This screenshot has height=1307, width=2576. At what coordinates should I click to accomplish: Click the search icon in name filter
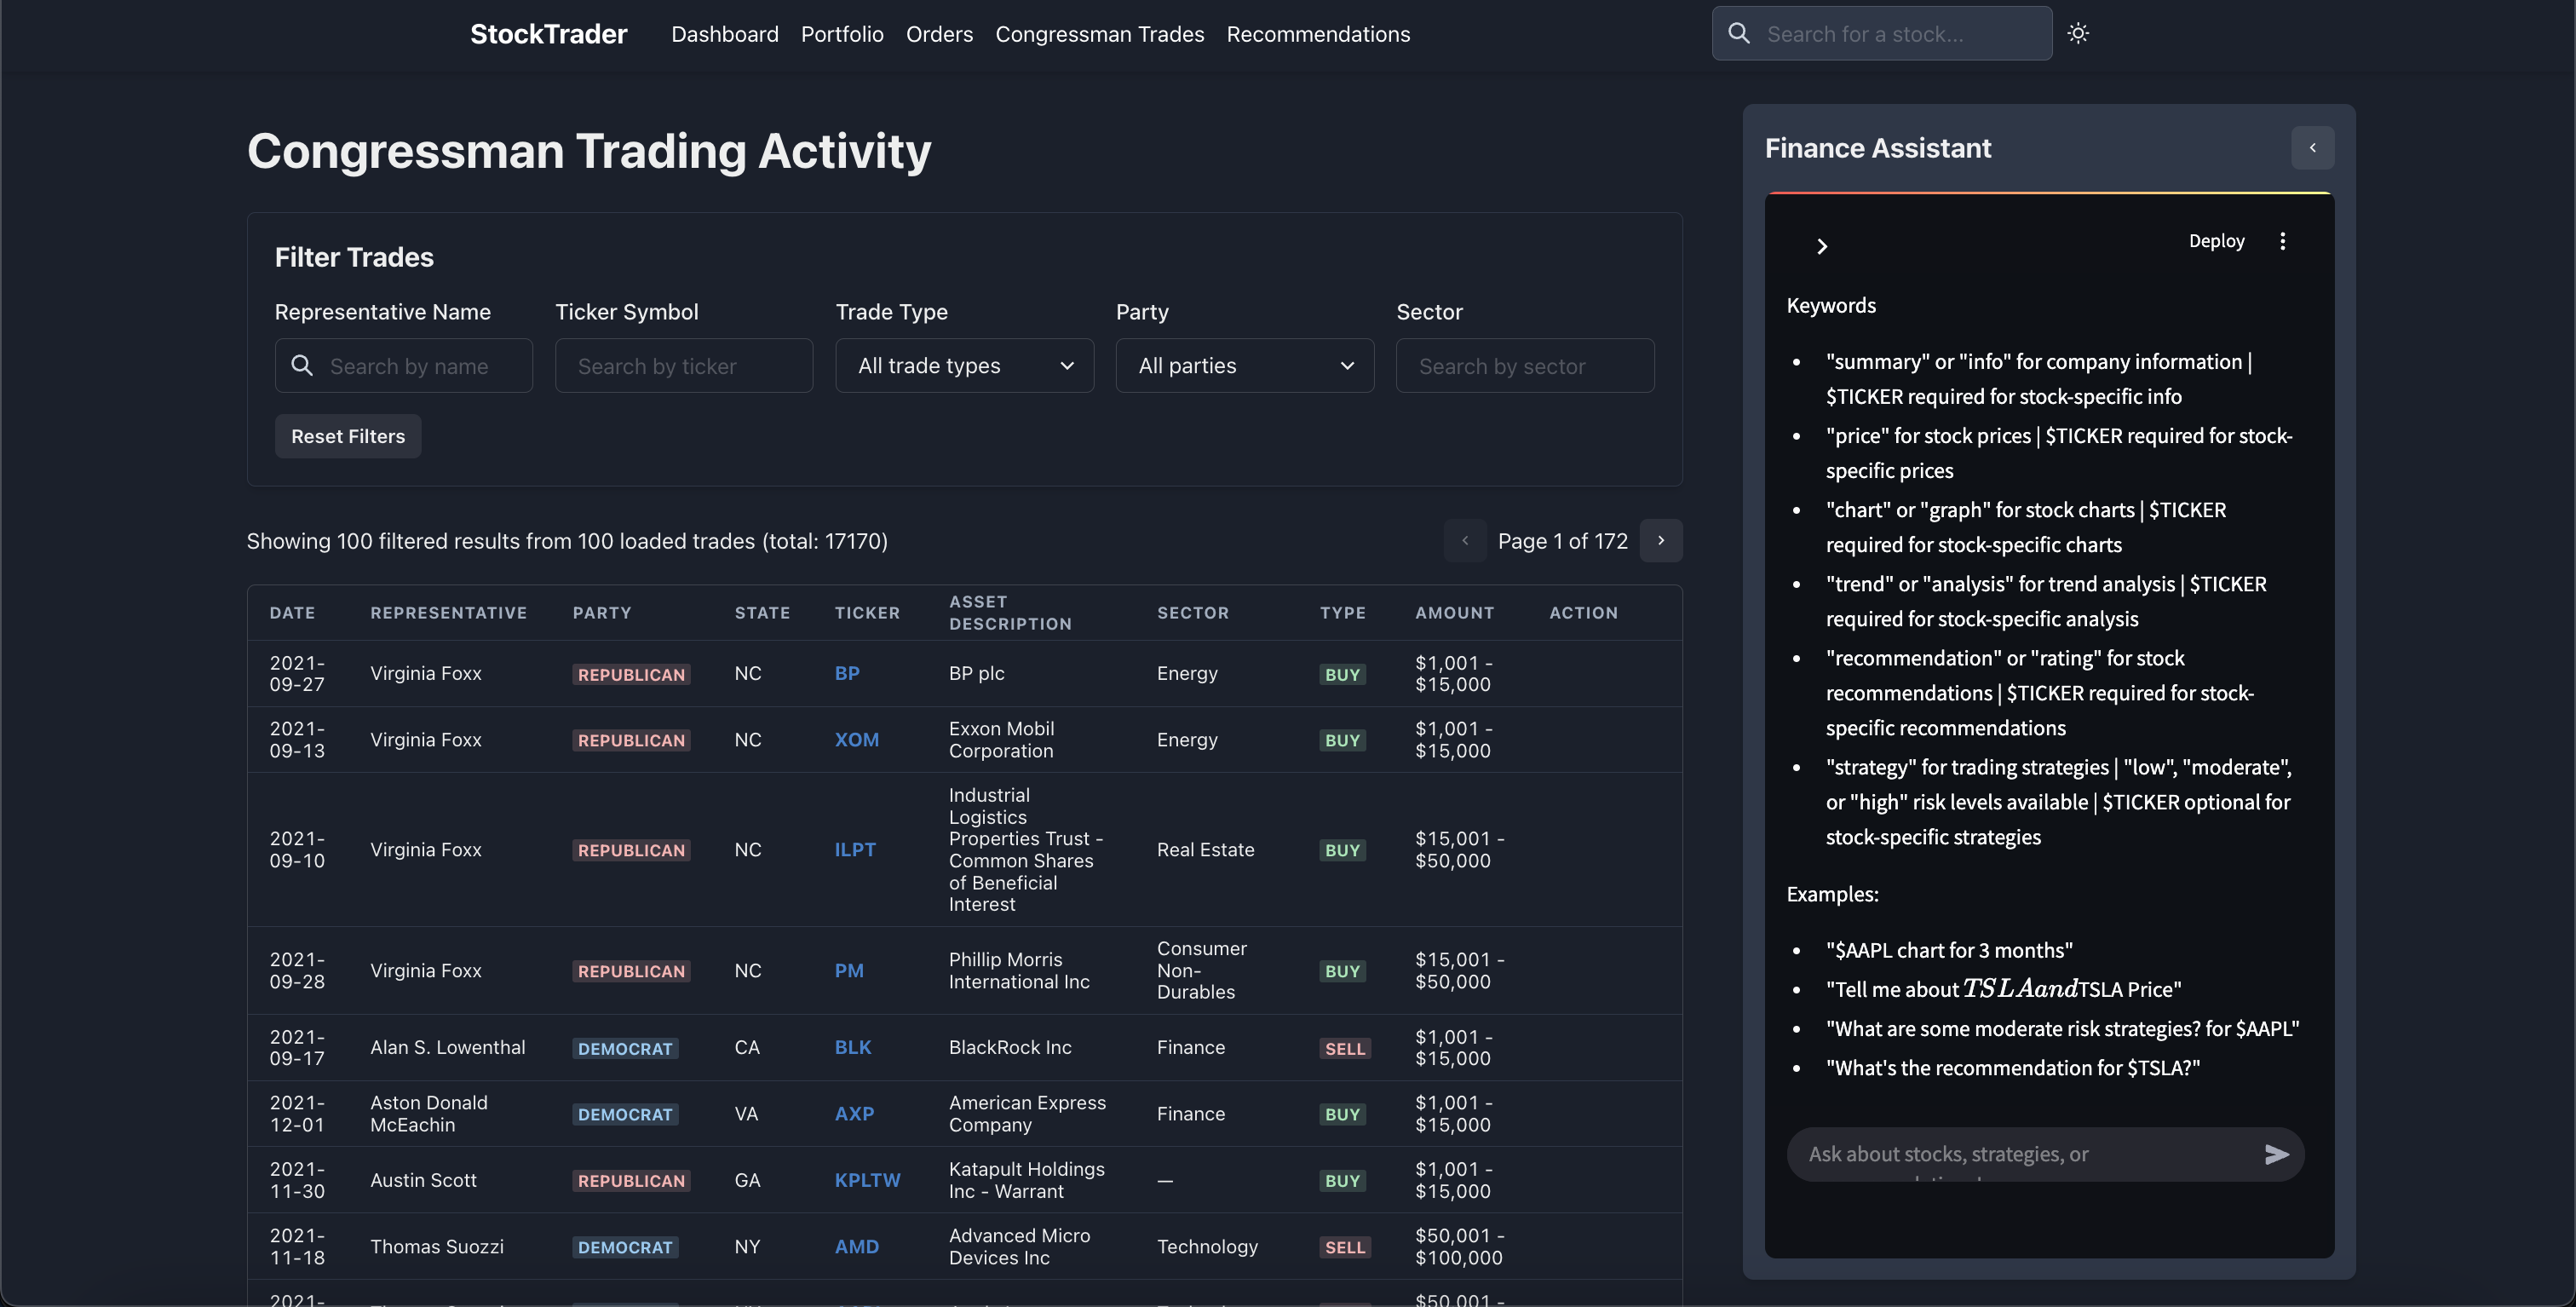pos(302,366)
